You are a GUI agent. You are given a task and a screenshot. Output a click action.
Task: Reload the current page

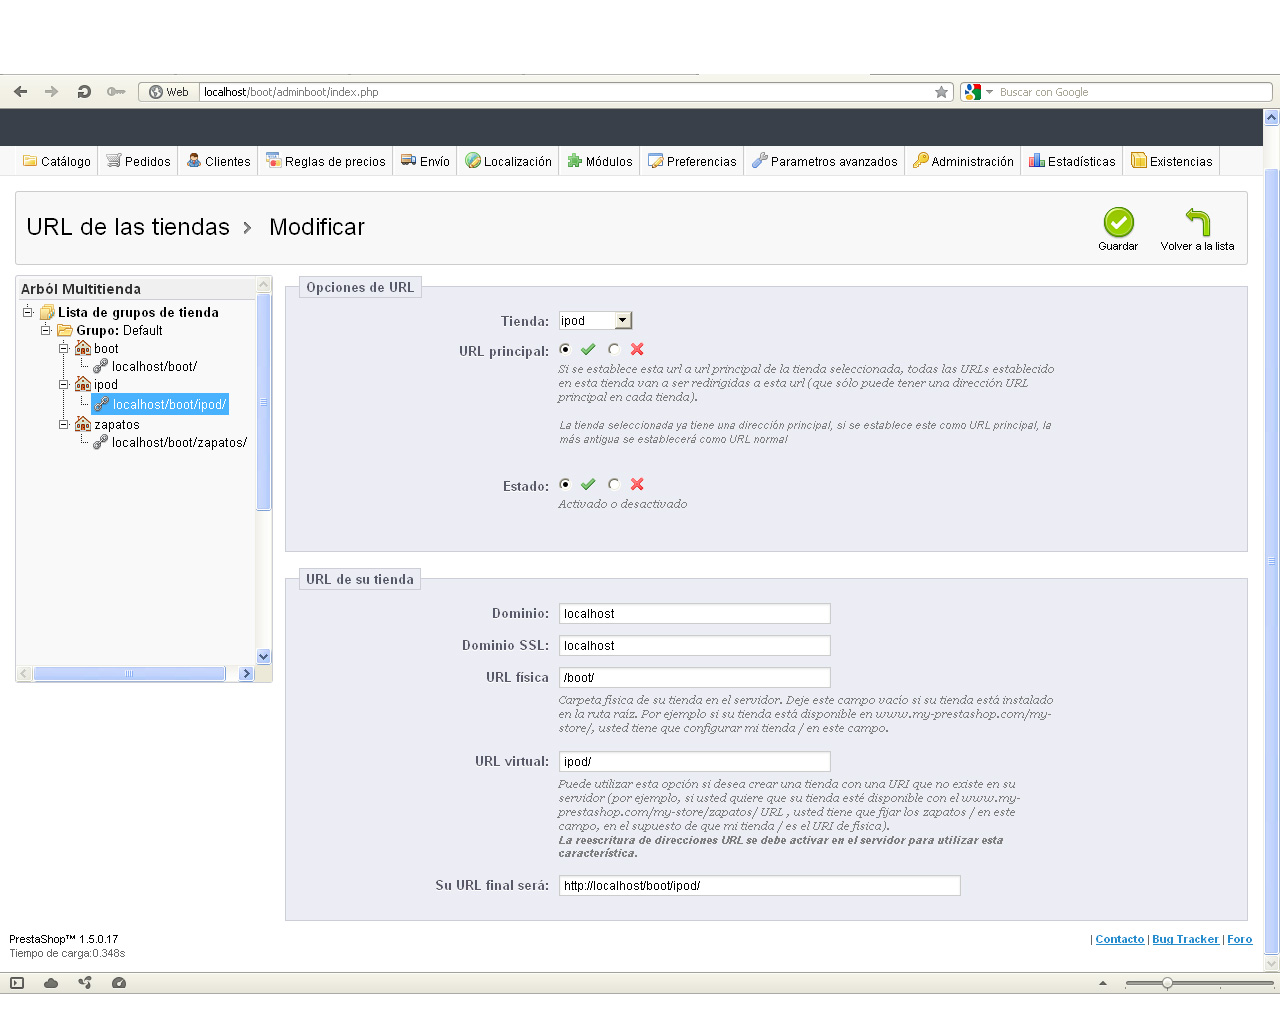click(84, 91)
